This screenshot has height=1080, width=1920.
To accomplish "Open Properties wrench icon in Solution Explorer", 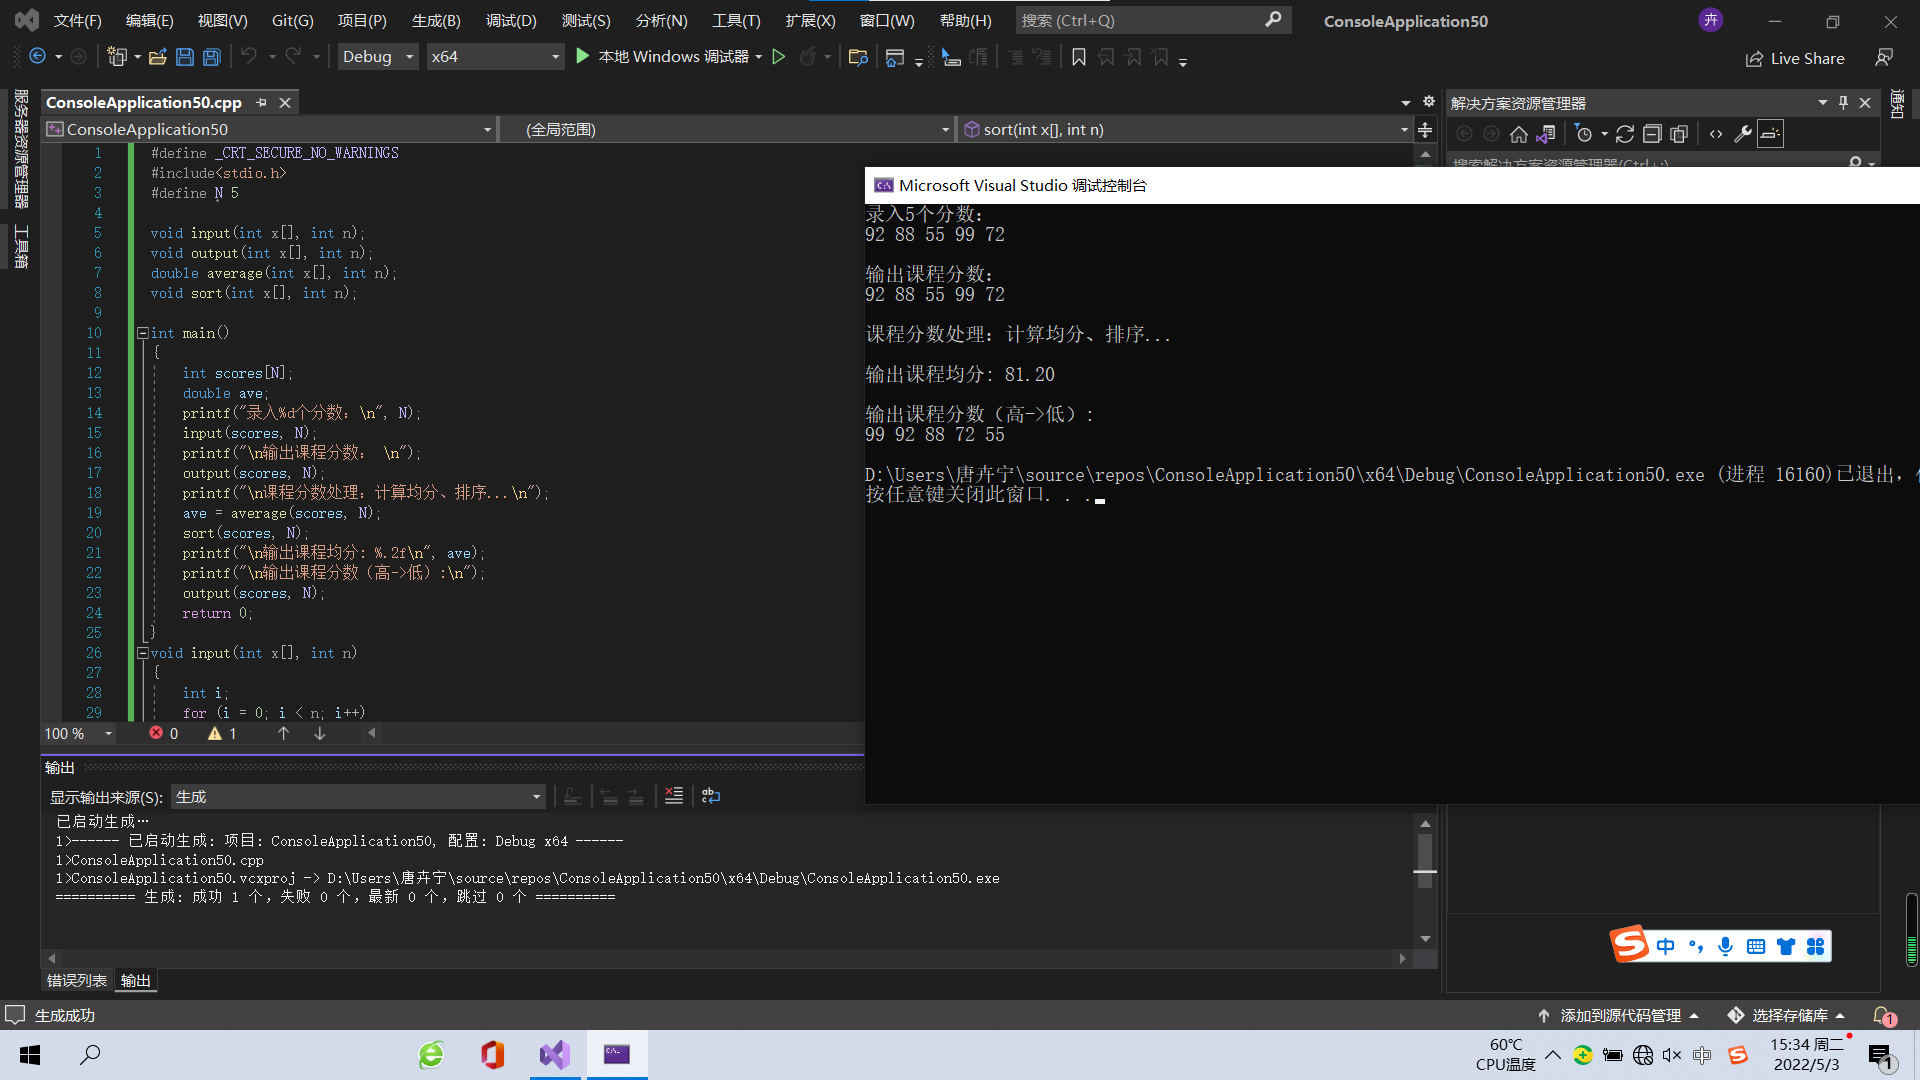I will 1743,134.
